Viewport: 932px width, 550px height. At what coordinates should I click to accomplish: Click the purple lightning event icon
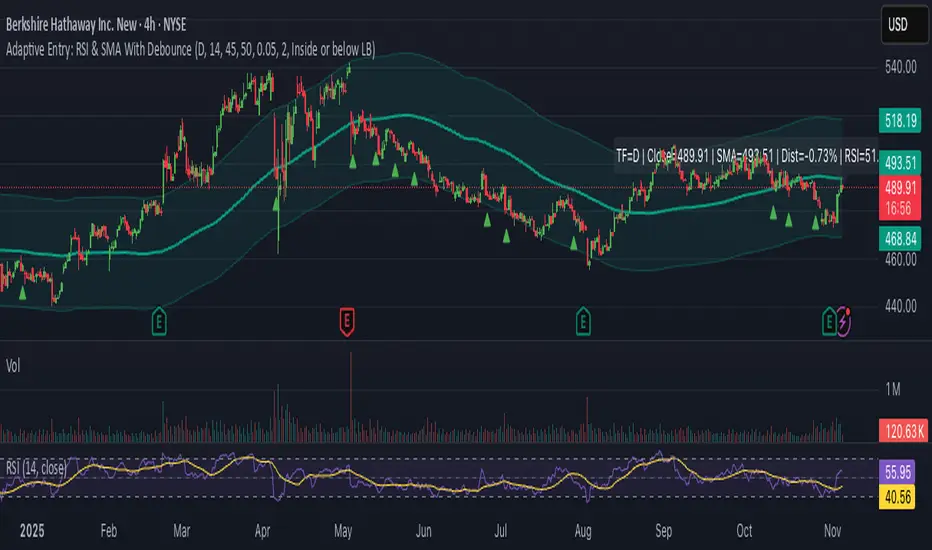[x=844, y=322]
